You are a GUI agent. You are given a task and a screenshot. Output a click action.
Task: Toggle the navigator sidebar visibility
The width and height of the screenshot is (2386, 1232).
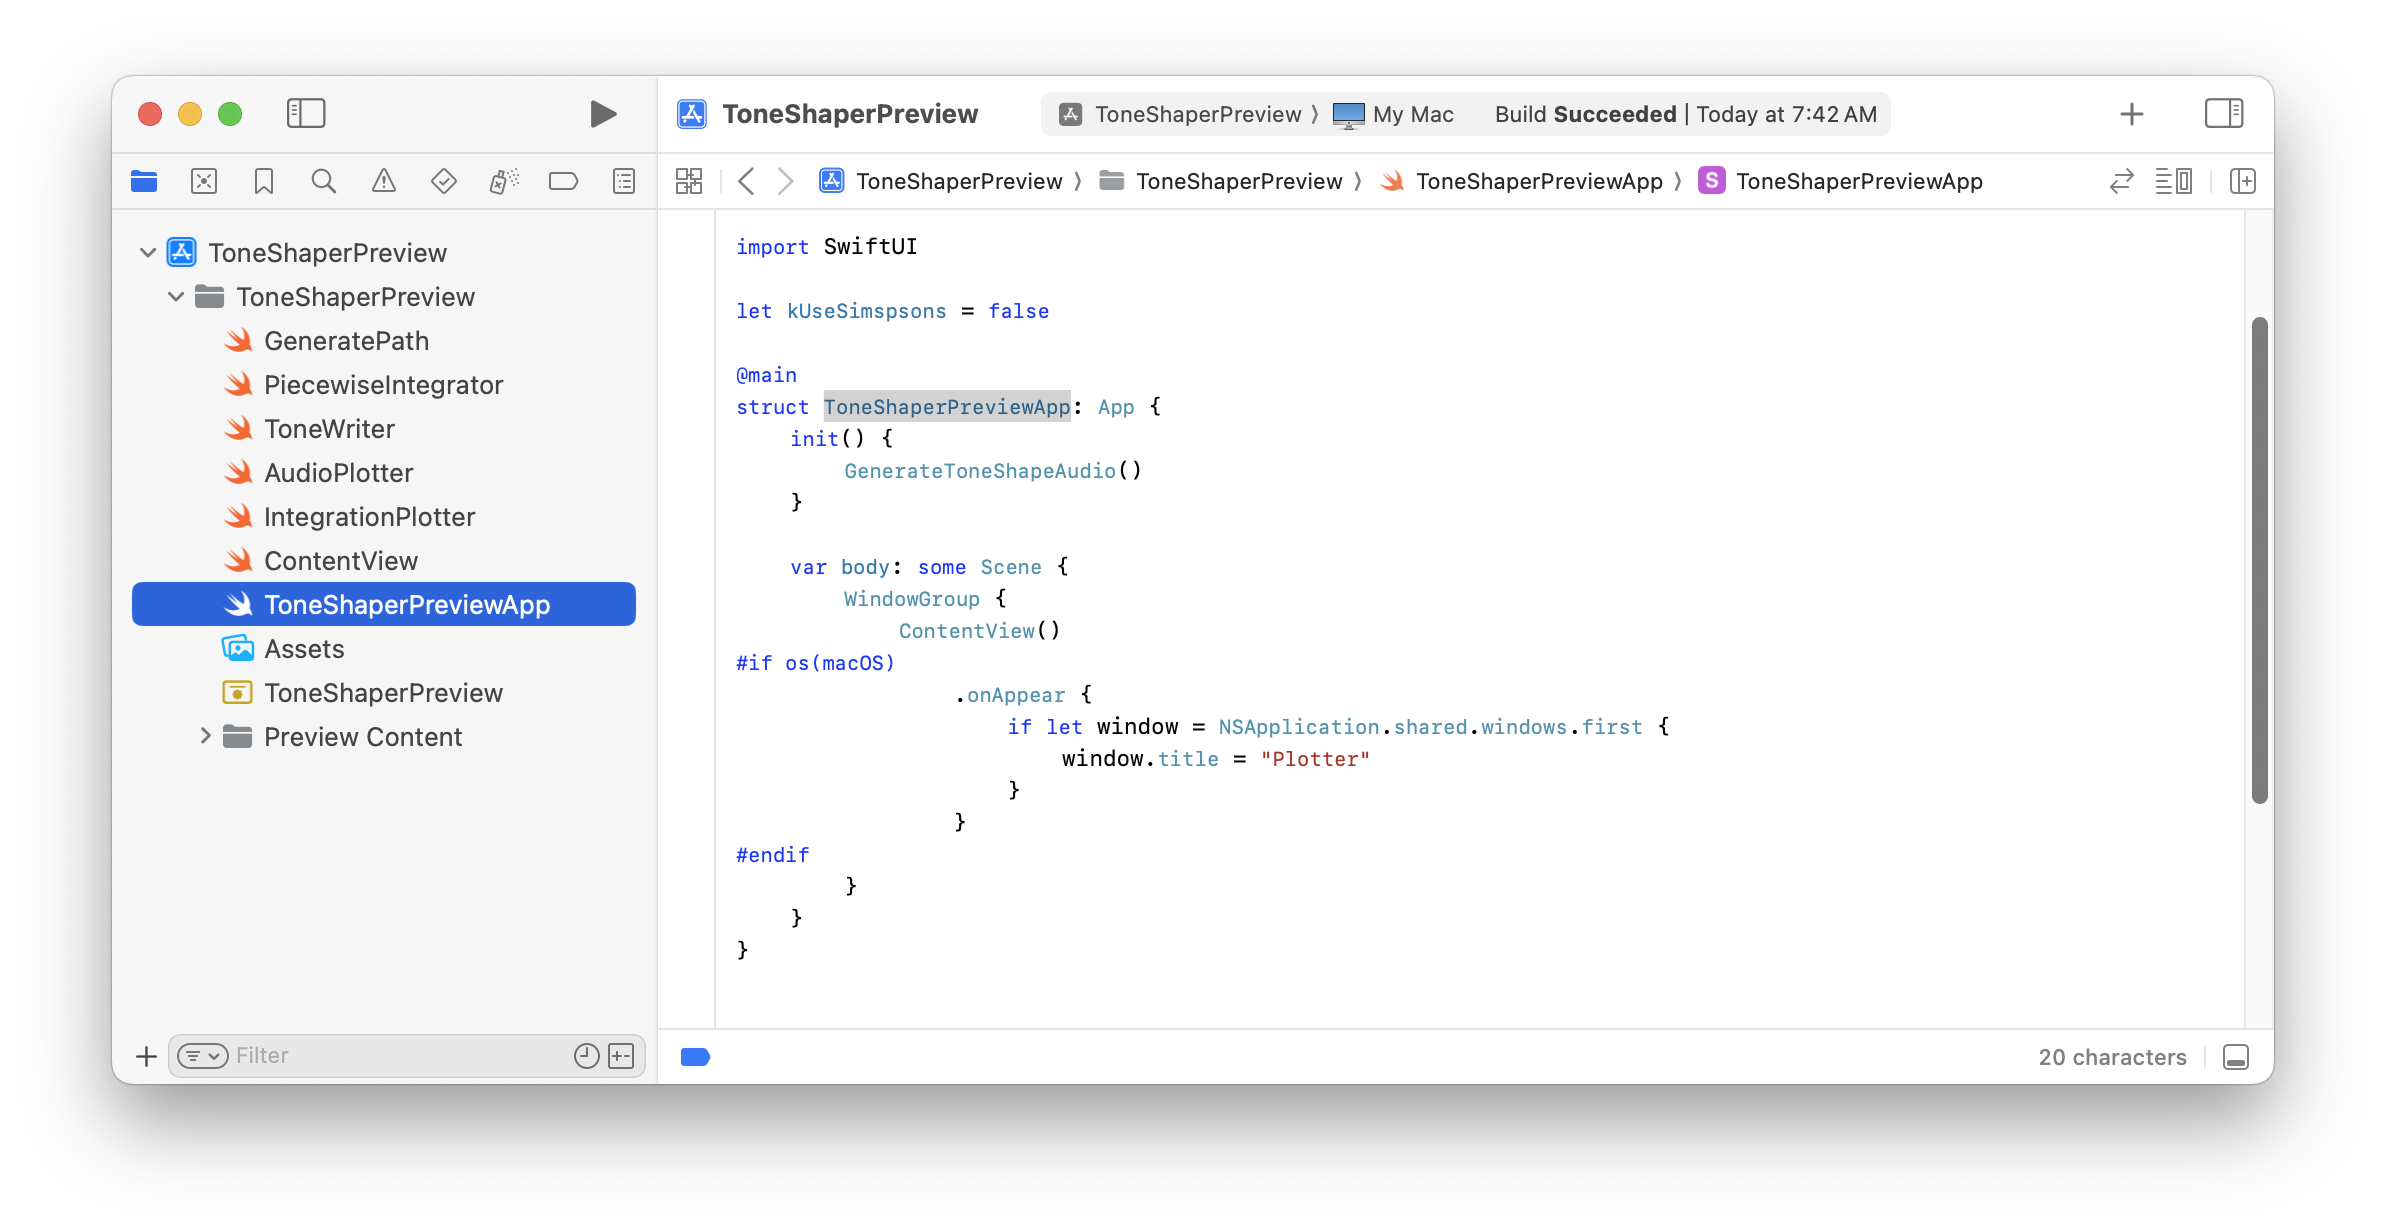tap(306, 113)
